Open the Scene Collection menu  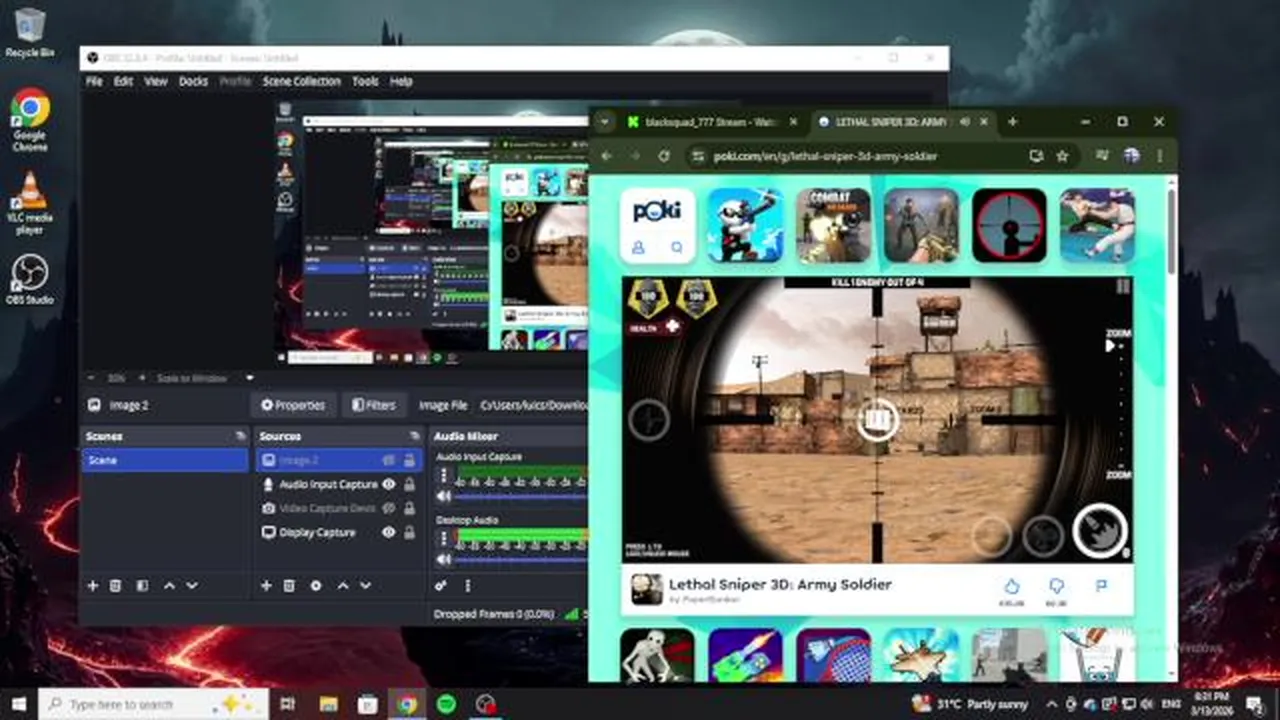point(301,81)
